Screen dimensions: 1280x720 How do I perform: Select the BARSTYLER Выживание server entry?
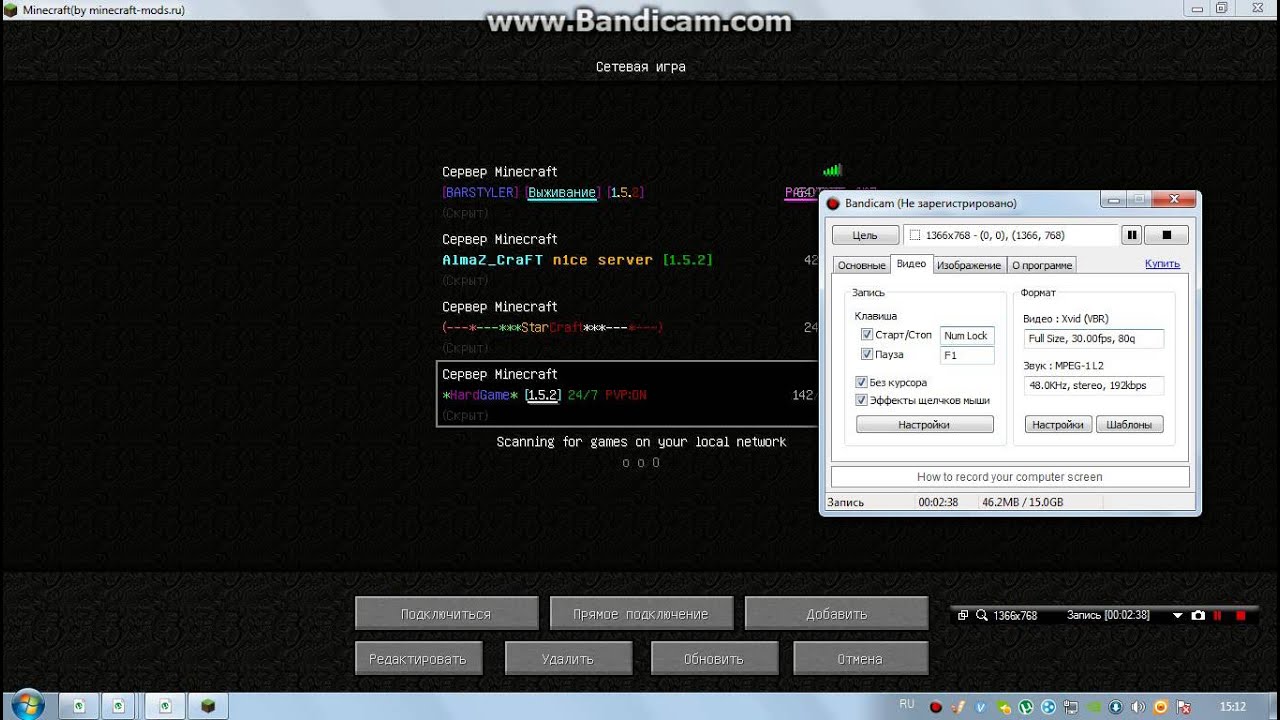628,192
